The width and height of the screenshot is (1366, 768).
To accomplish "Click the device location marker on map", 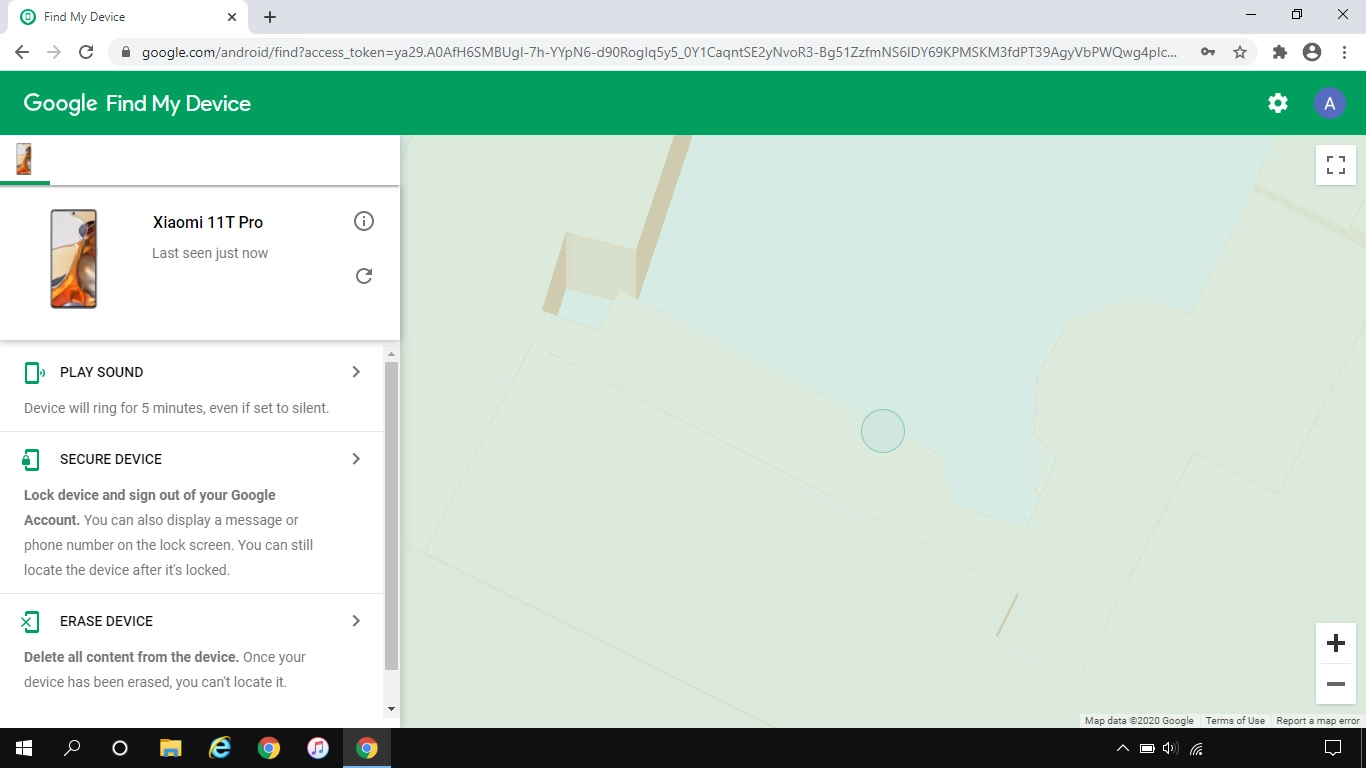I will click(x=883, y=431).
